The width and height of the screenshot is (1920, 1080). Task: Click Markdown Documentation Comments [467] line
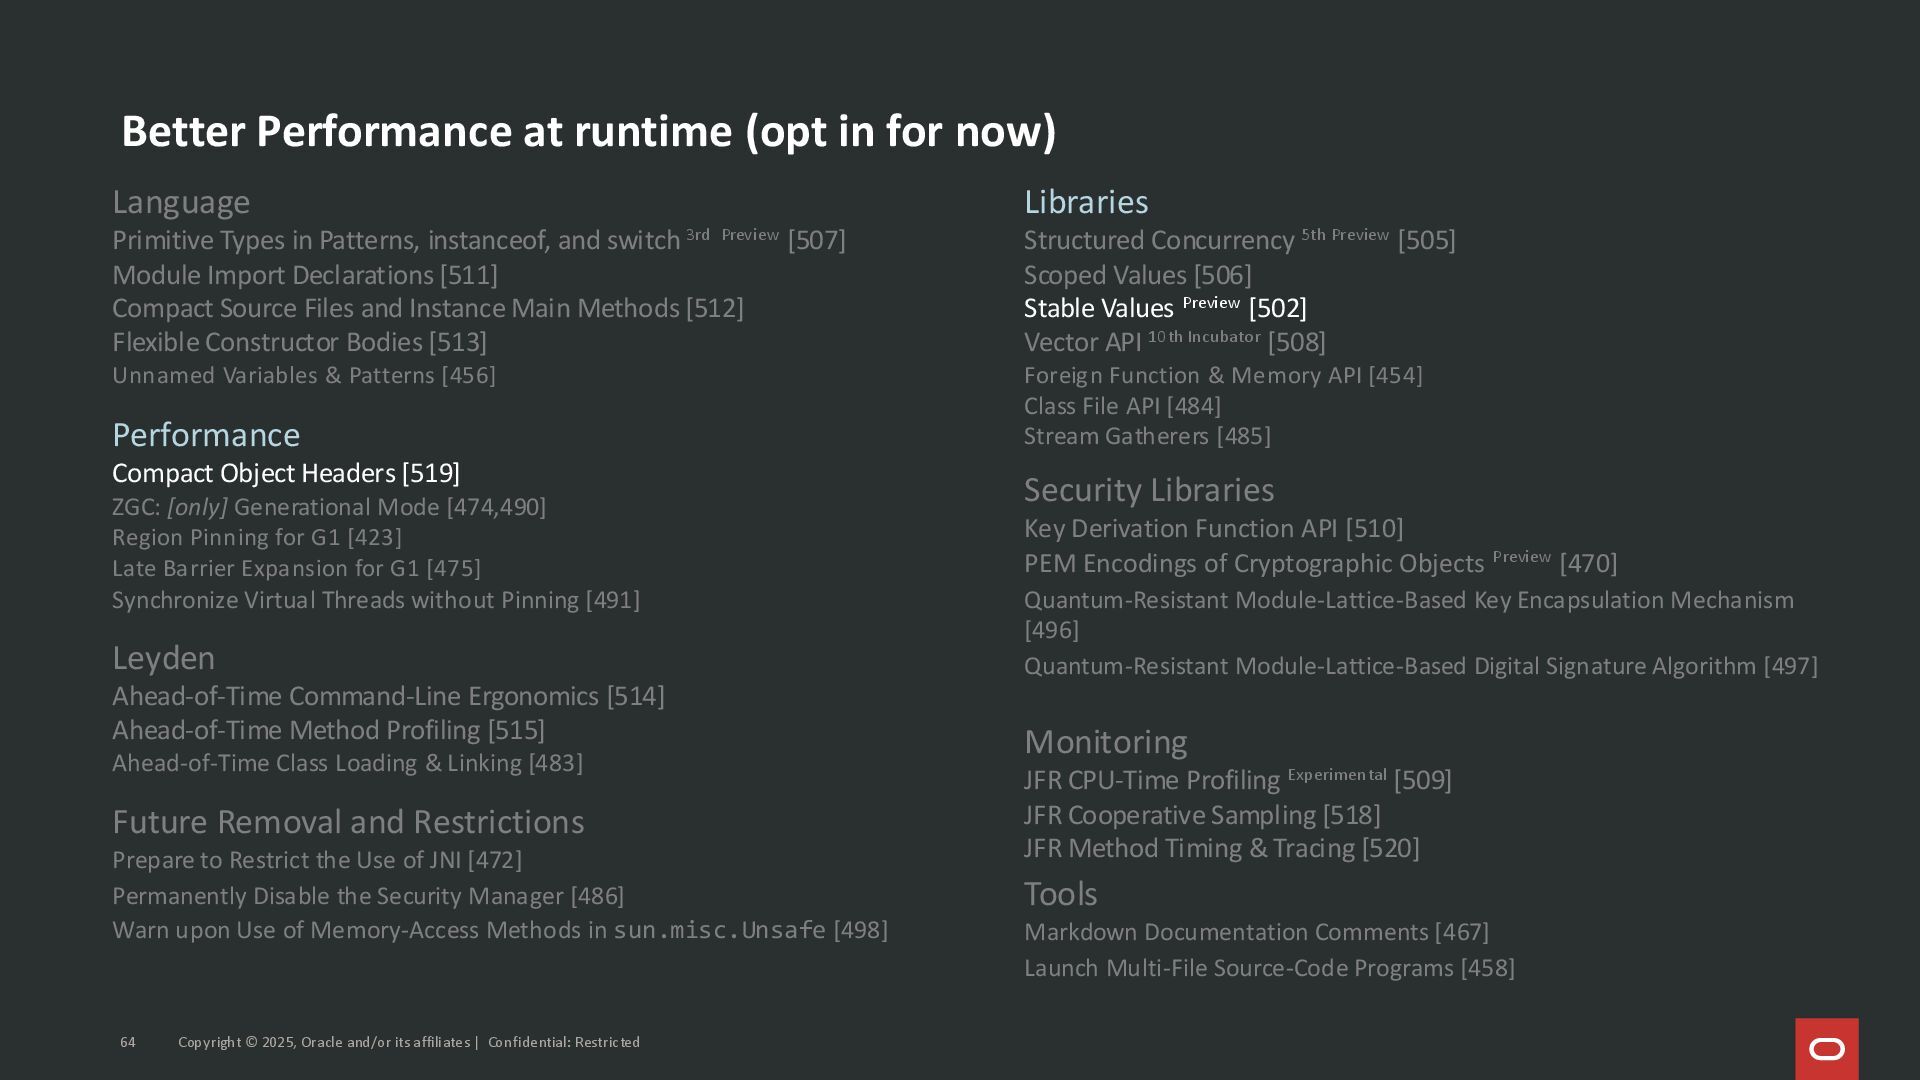point(1256,932)
